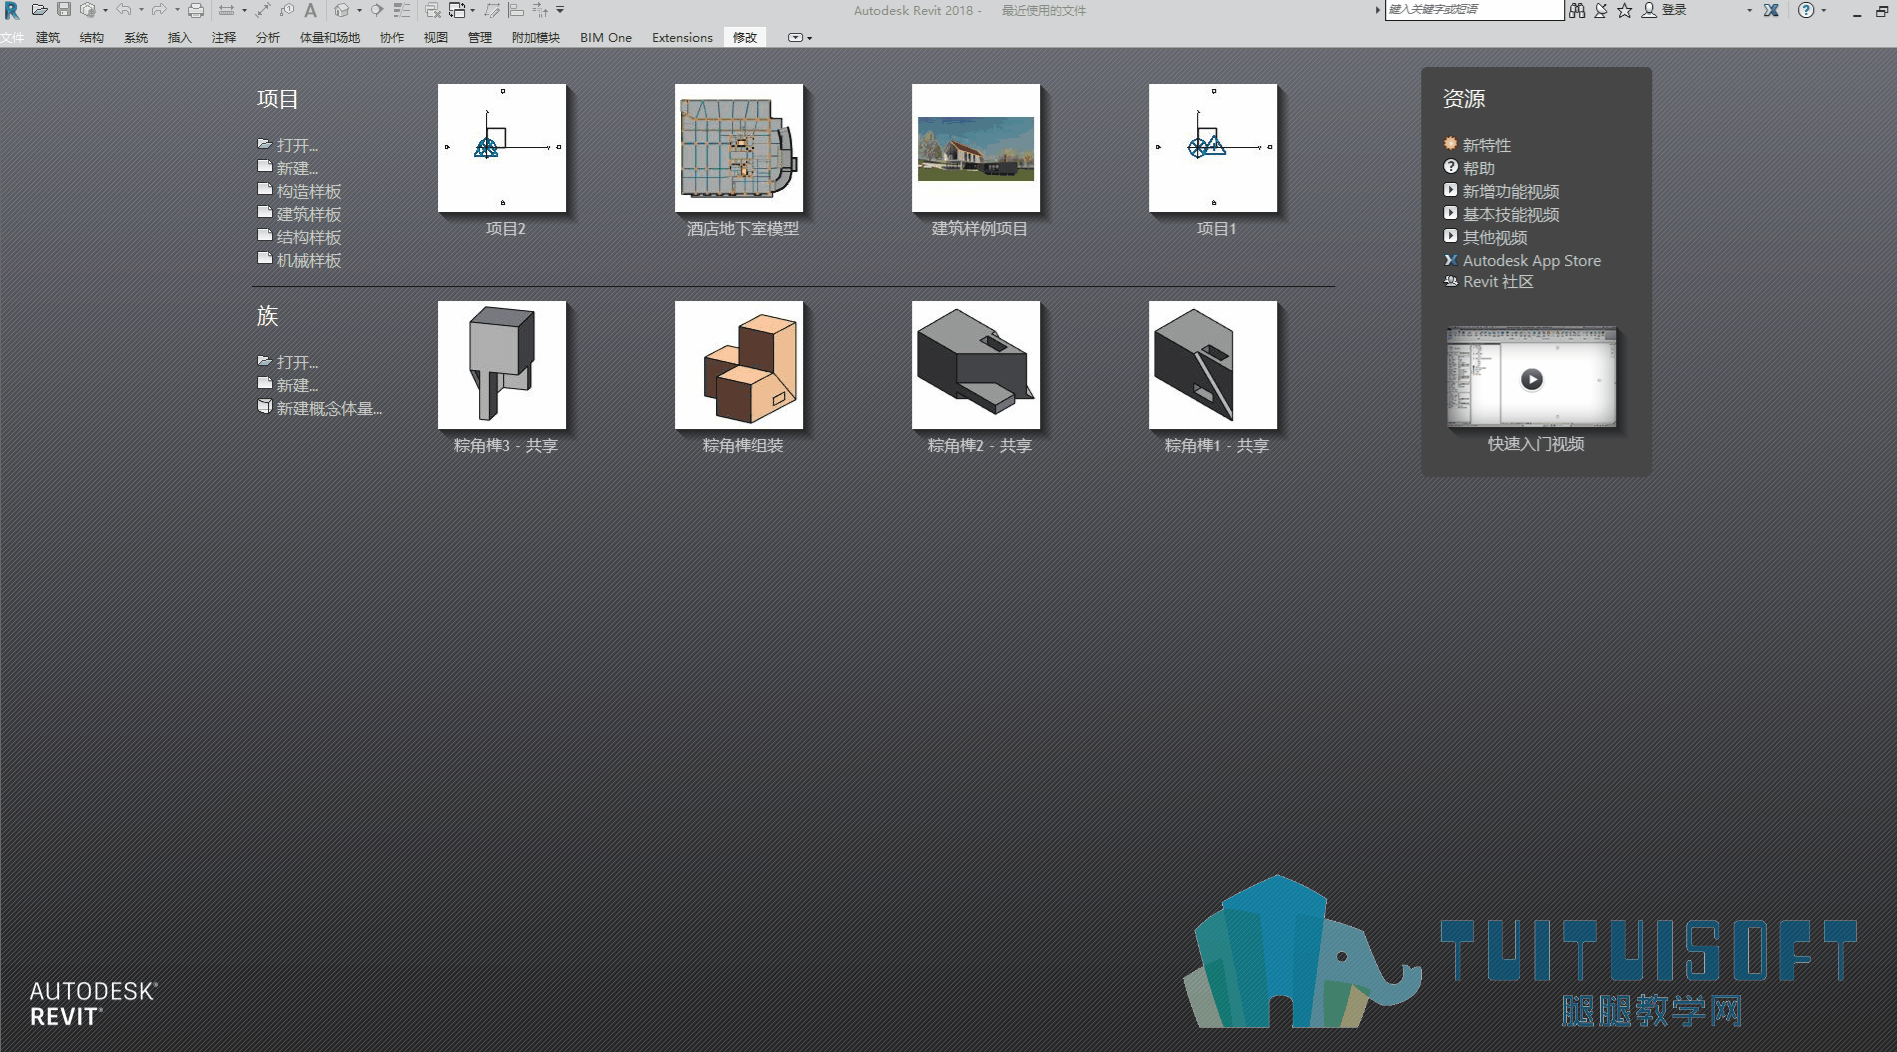This screenshot has height=1052, width=1897.
Task: Click the aligned dimension icon in toolbar
Action: [x=263, y=10]
